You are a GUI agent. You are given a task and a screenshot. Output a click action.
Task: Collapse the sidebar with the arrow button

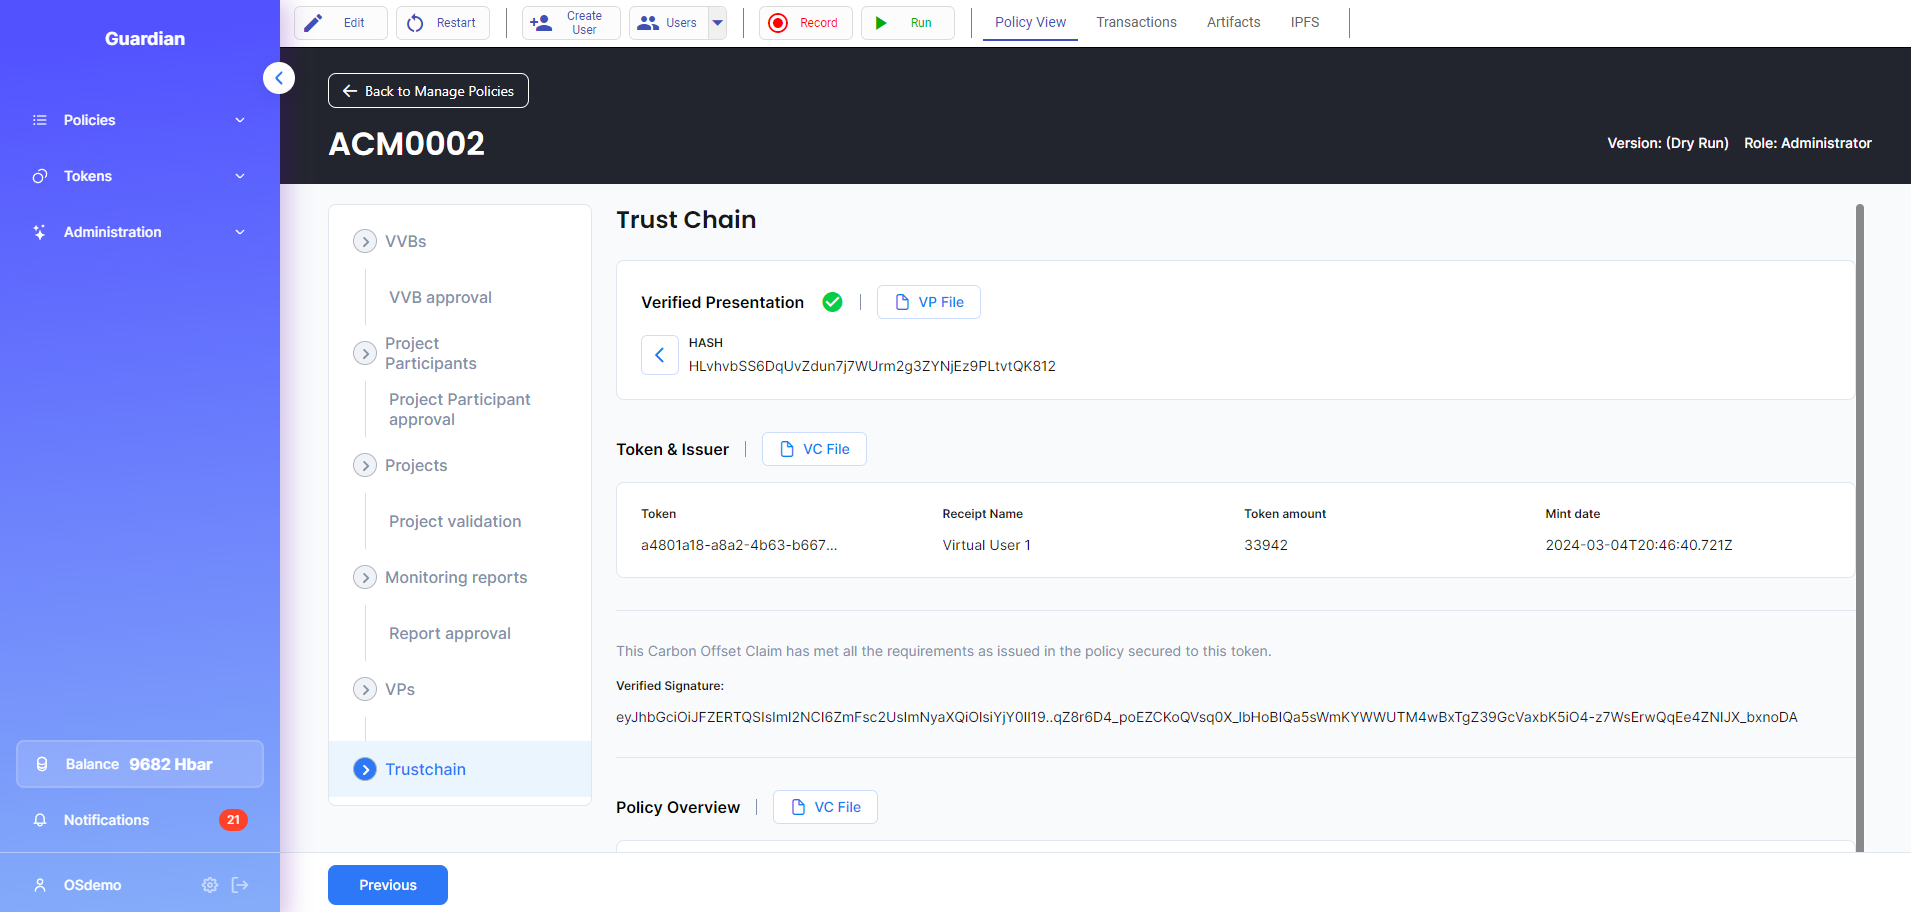[279, 78]
